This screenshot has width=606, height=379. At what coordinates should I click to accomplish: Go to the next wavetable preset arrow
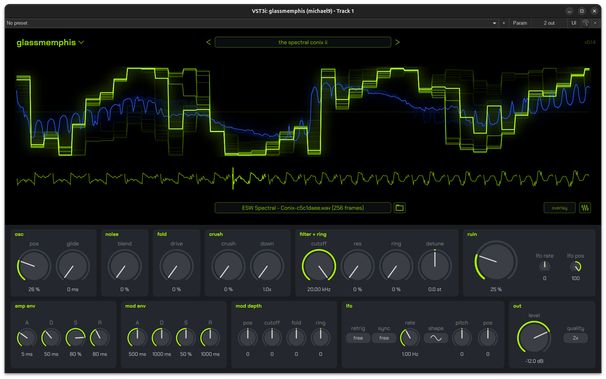[397, 42]
